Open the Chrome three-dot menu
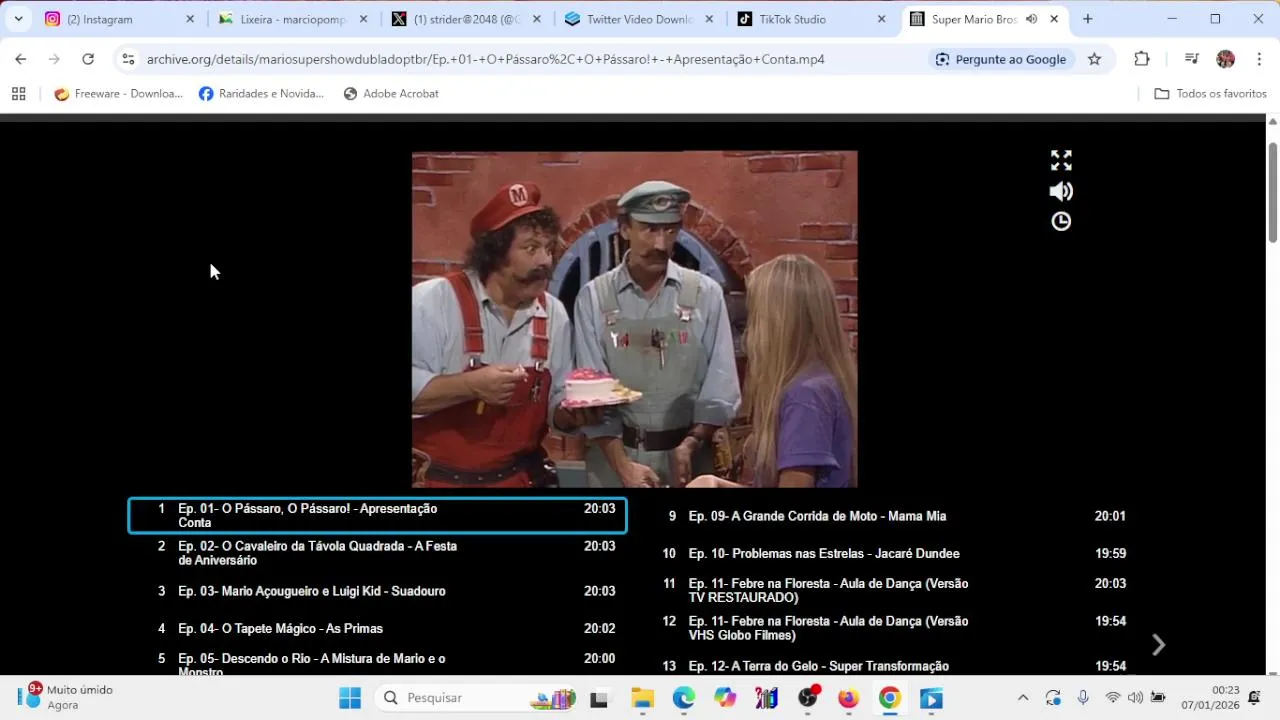 click(x=1259, y=59)
